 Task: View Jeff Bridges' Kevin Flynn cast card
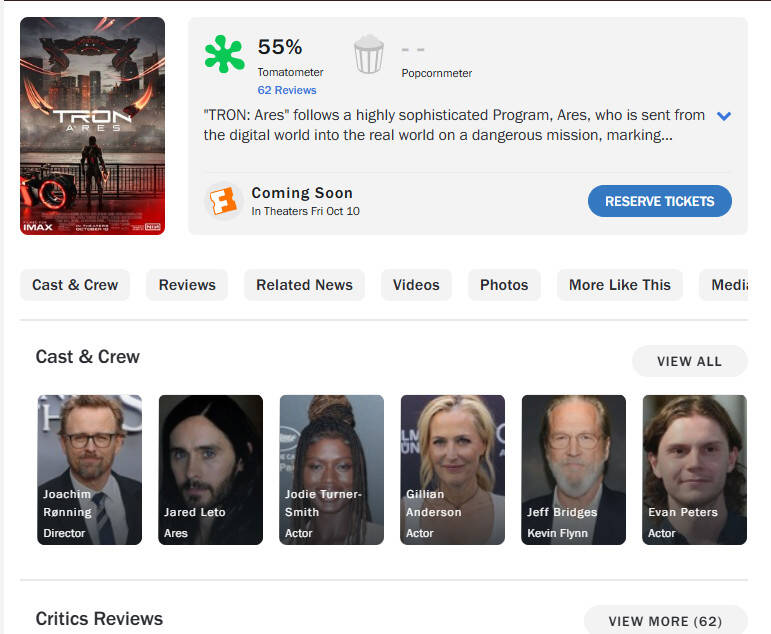[574, 469]
